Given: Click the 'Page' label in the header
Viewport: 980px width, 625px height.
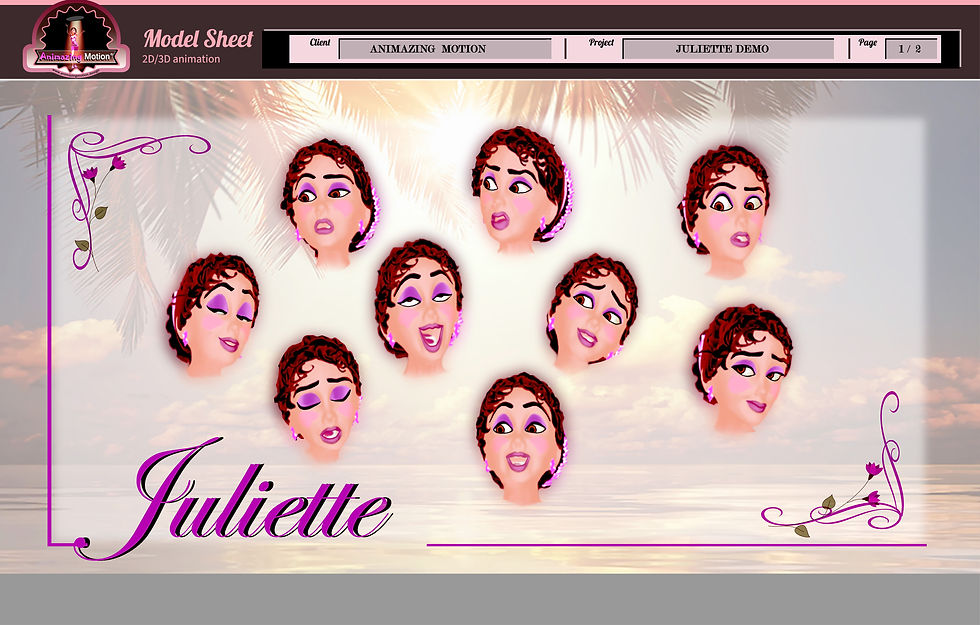Looking at the screenshot, I should 868,42.
